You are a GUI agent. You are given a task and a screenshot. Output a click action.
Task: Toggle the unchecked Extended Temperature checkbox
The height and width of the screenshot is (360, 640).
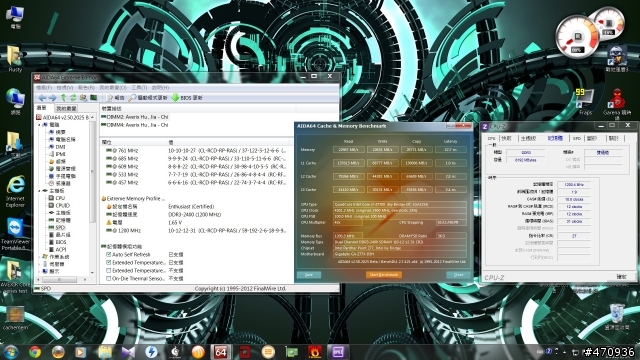click(109, 271)
